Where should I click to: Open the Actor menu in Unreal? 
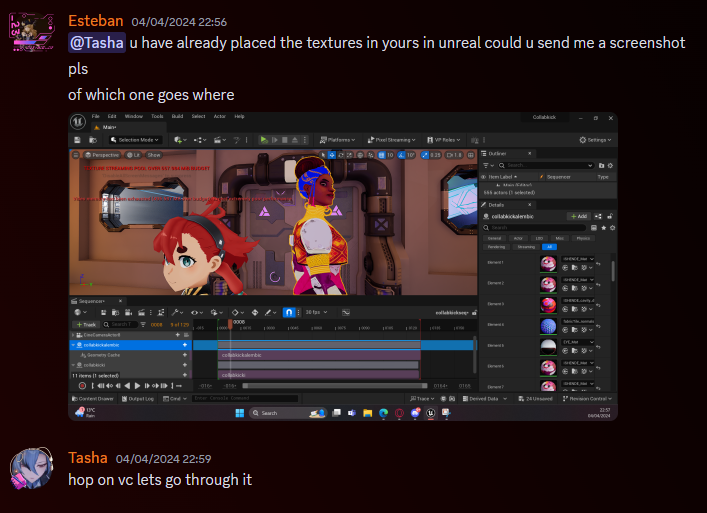[x=220, y=116]
